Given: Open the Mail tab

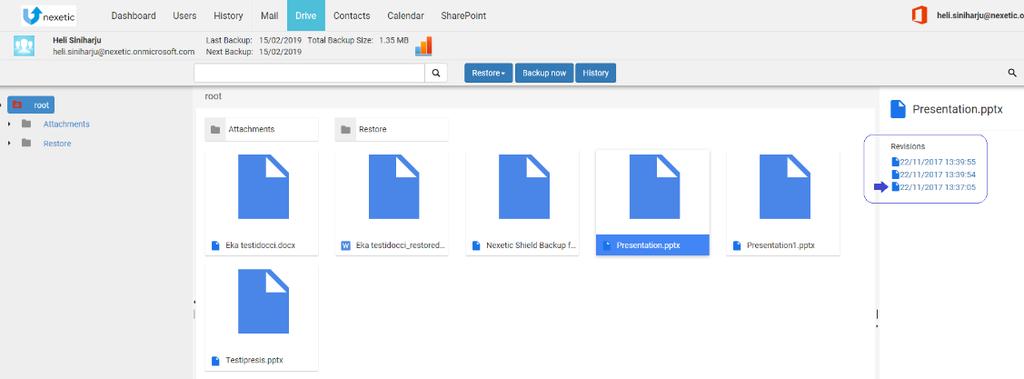Looking at the screenshot, I should 269,16.
